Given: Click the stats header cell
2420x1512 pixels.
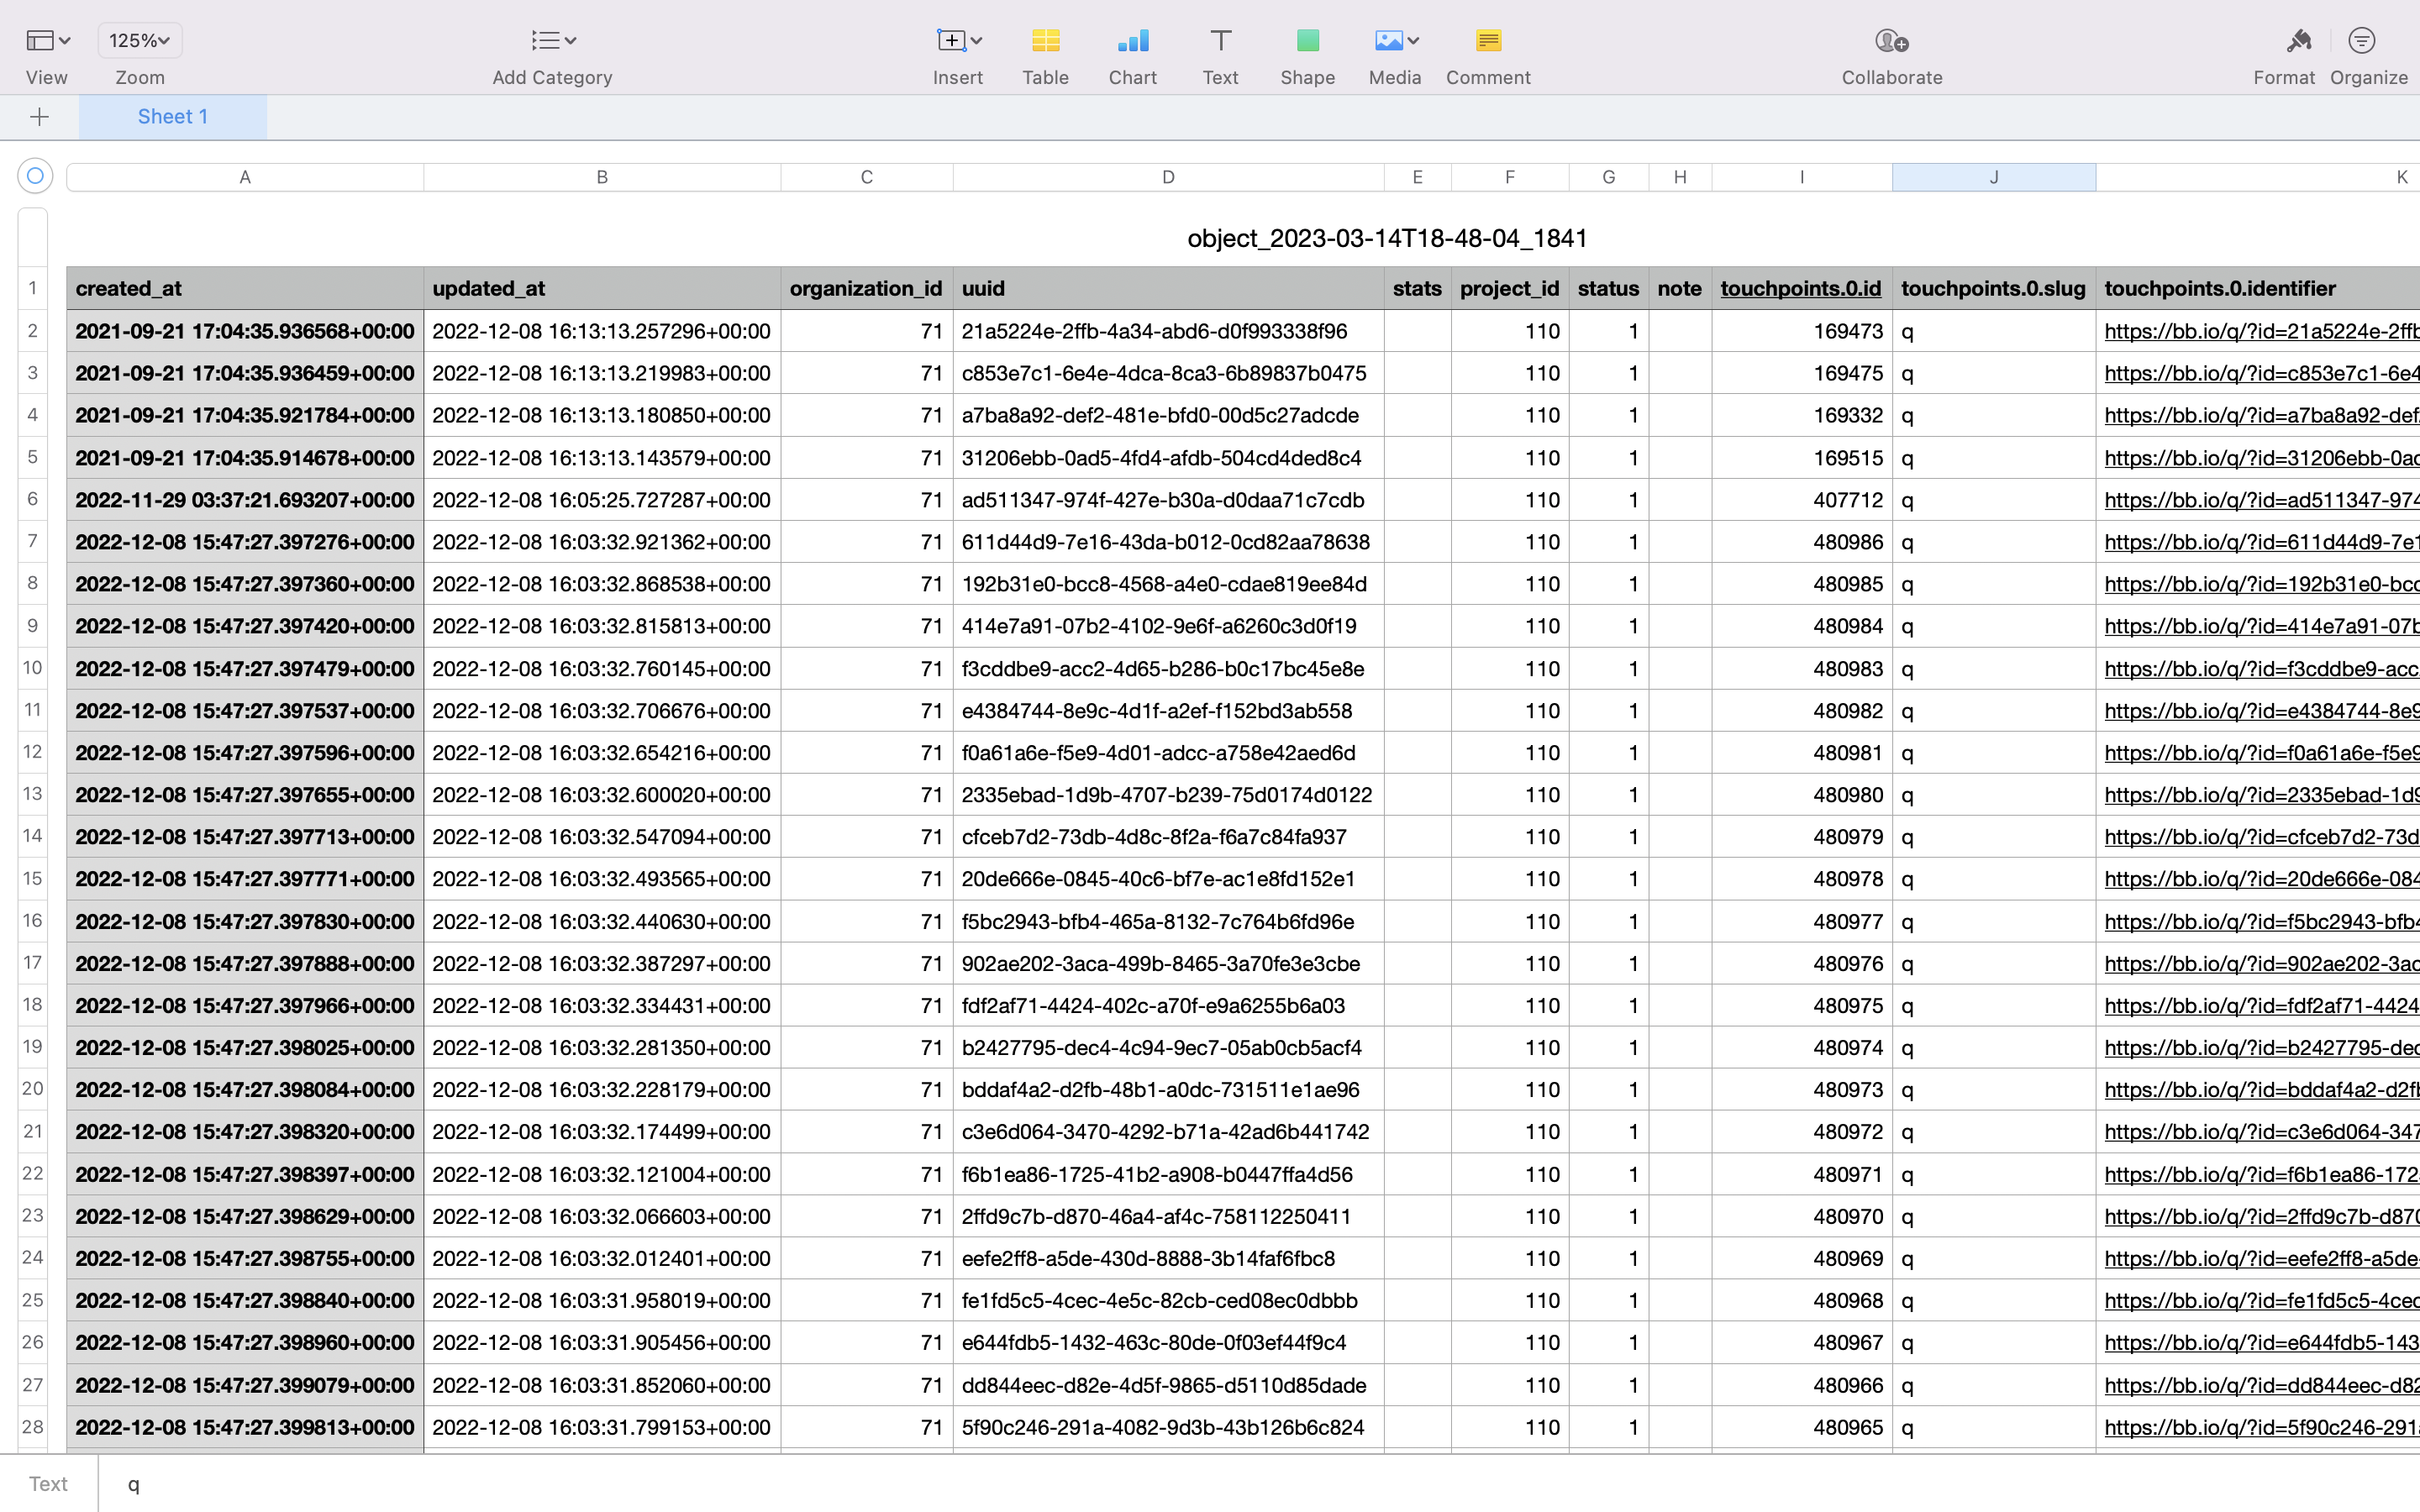Looking at the screenshot, I should pos(1417,288).
